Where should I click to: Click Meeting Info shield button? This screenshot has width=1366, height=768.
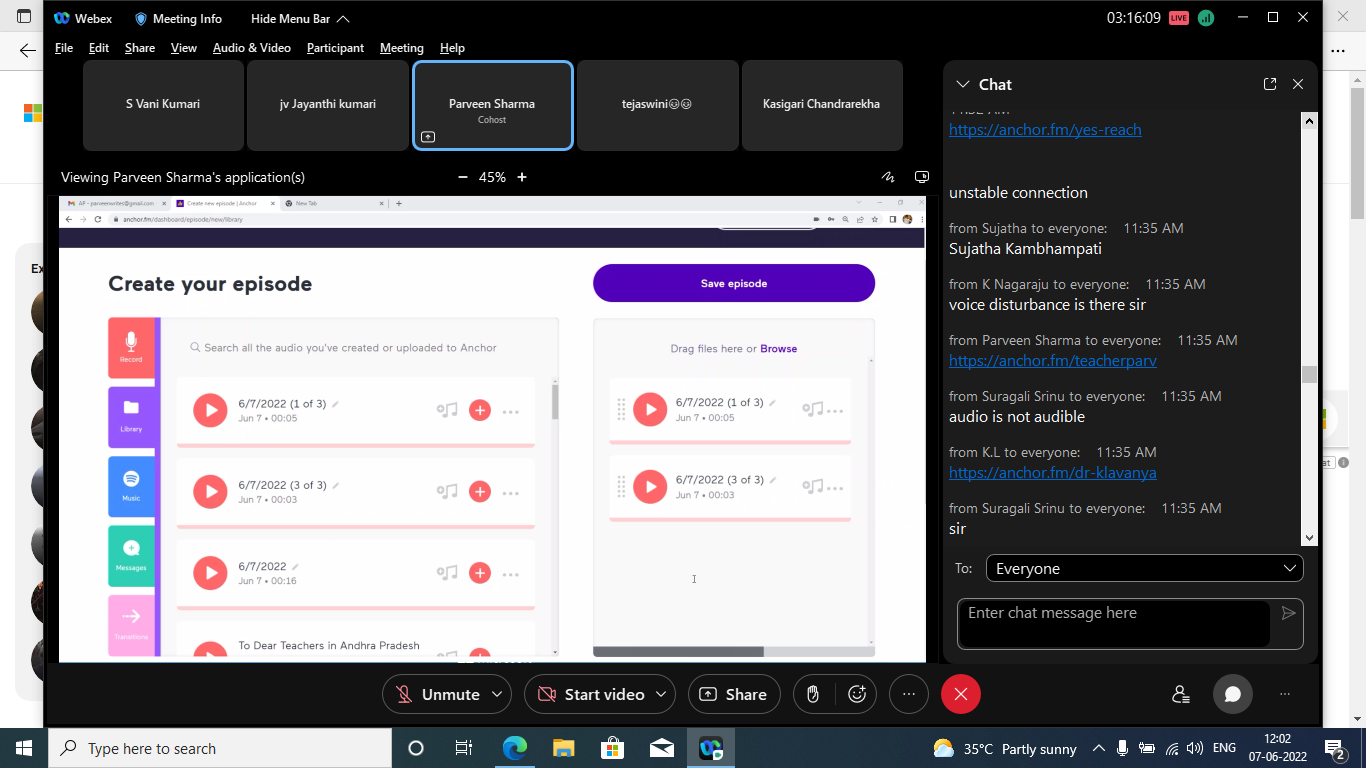click(178, 18)
